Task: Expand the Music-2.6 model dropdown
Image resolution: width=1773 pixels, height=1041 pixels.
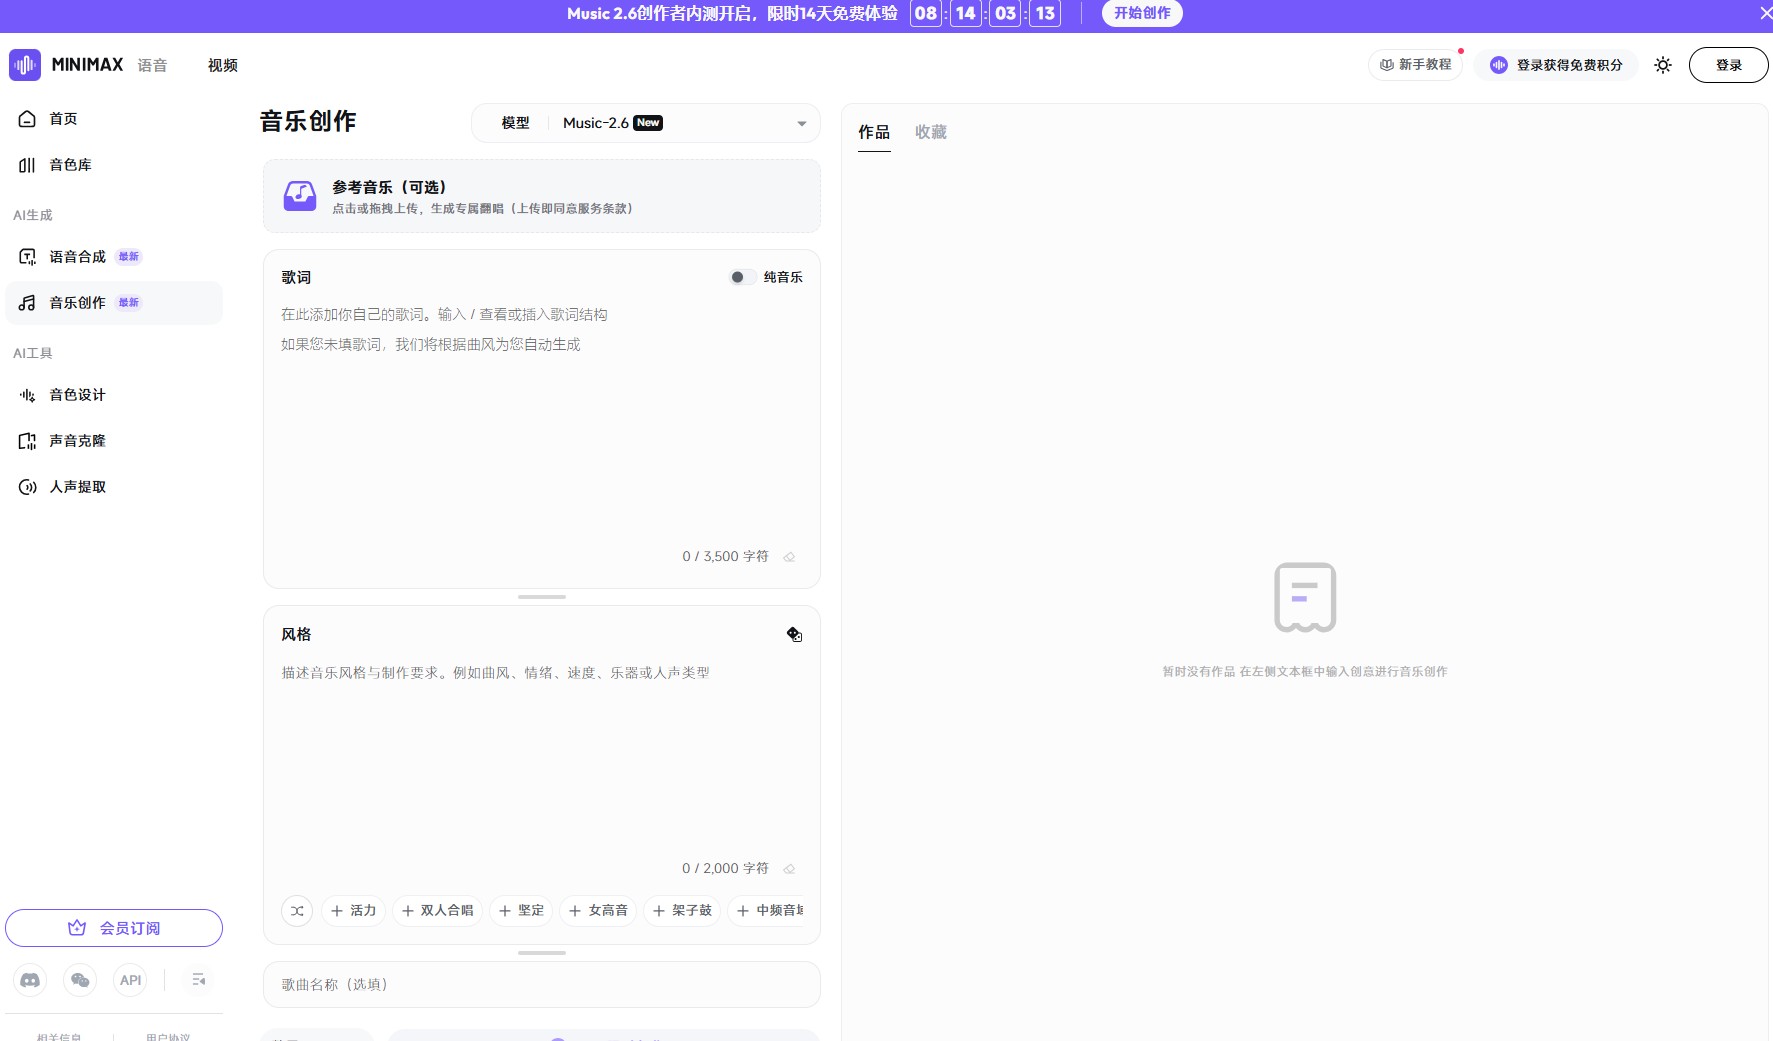Action: click(x=801, y=124)
